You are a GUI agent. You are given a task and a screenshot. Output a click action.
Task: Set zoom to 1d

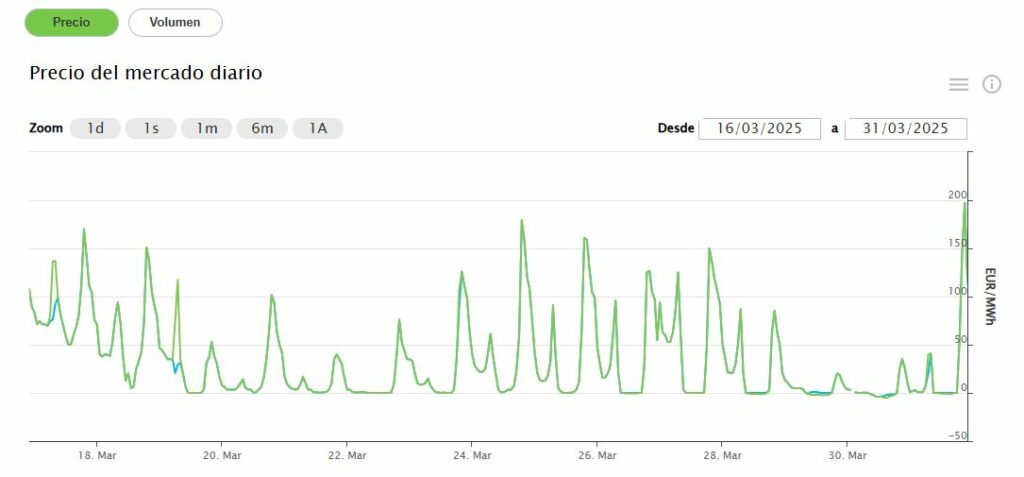coord(95,129)
